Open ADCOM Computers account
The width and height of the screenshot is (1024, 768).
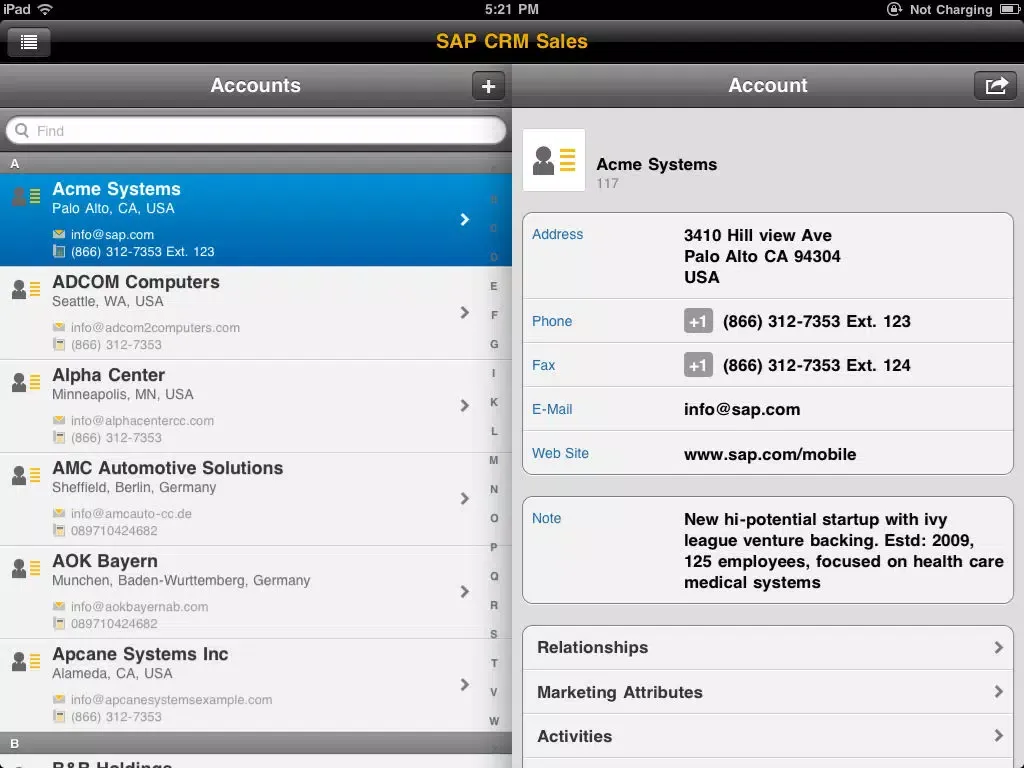pyautogui.click(x=256, y=313)
